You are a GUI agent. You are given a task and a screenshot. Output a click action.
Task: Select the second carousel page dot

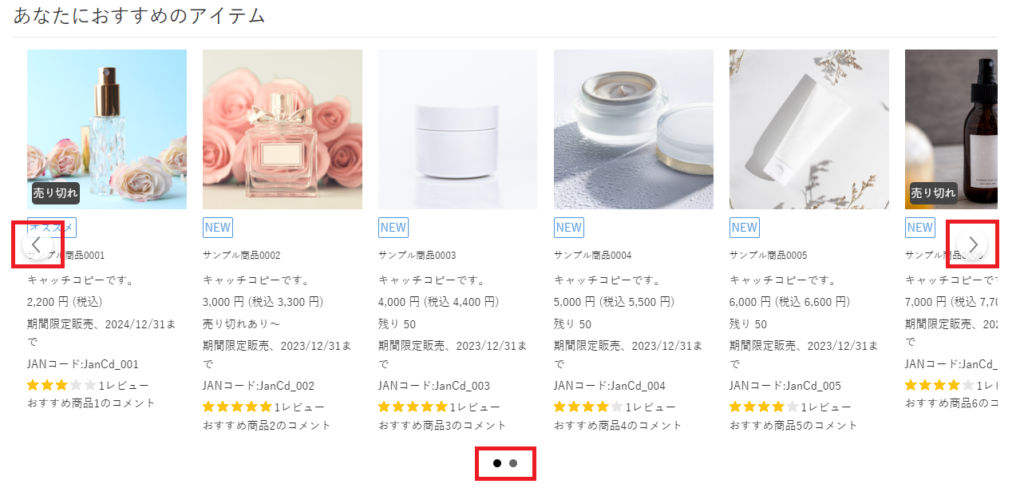click(513, 463)
